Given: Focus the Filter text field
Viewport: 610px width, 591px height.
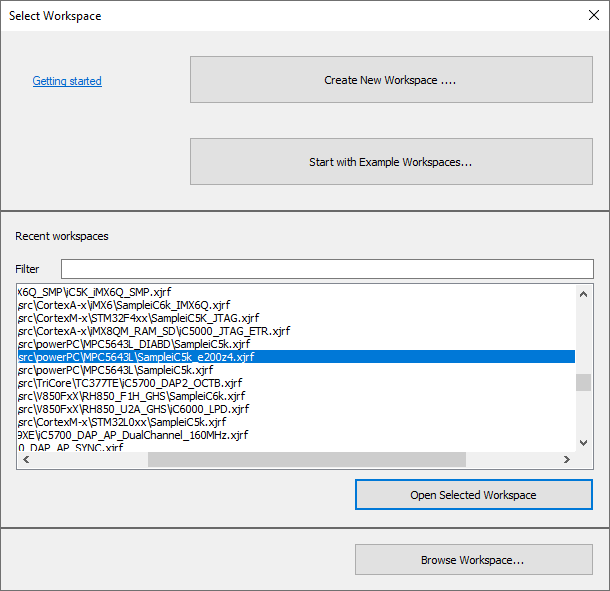Looking at the screenshot, I should click(x=326, y=269).
